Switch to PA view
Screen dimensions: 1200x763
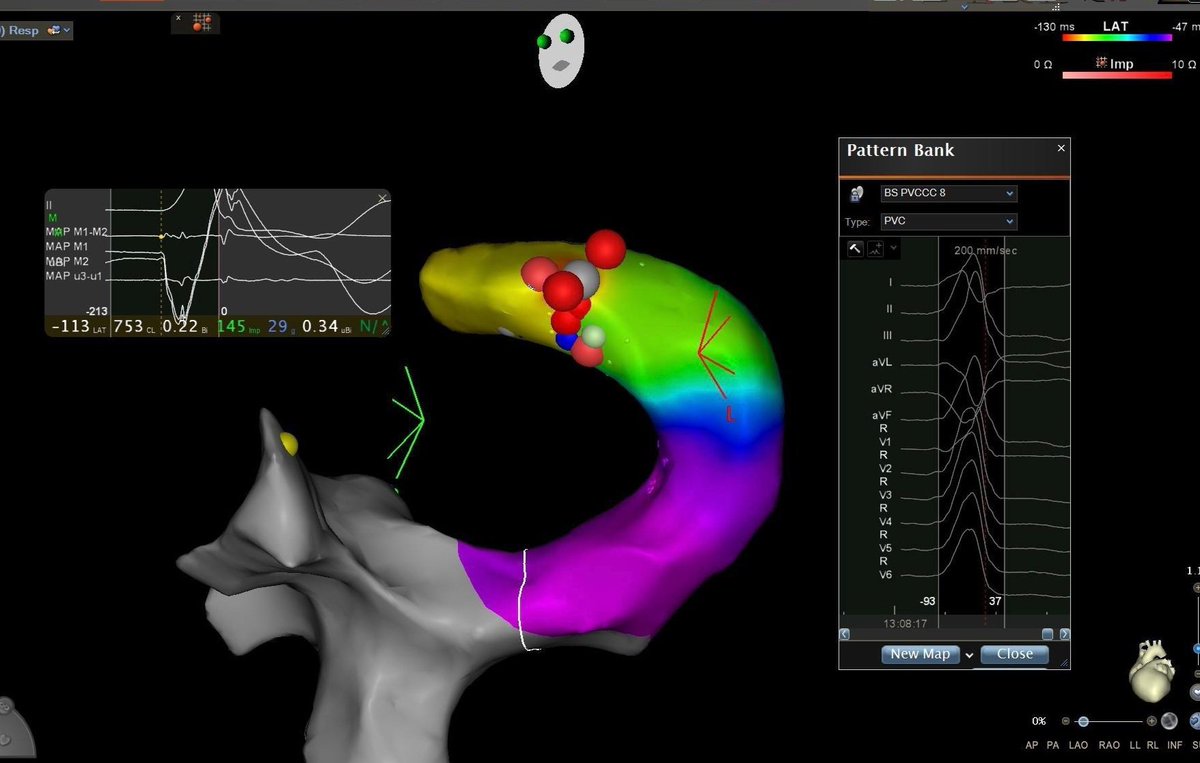(1053, 745)
